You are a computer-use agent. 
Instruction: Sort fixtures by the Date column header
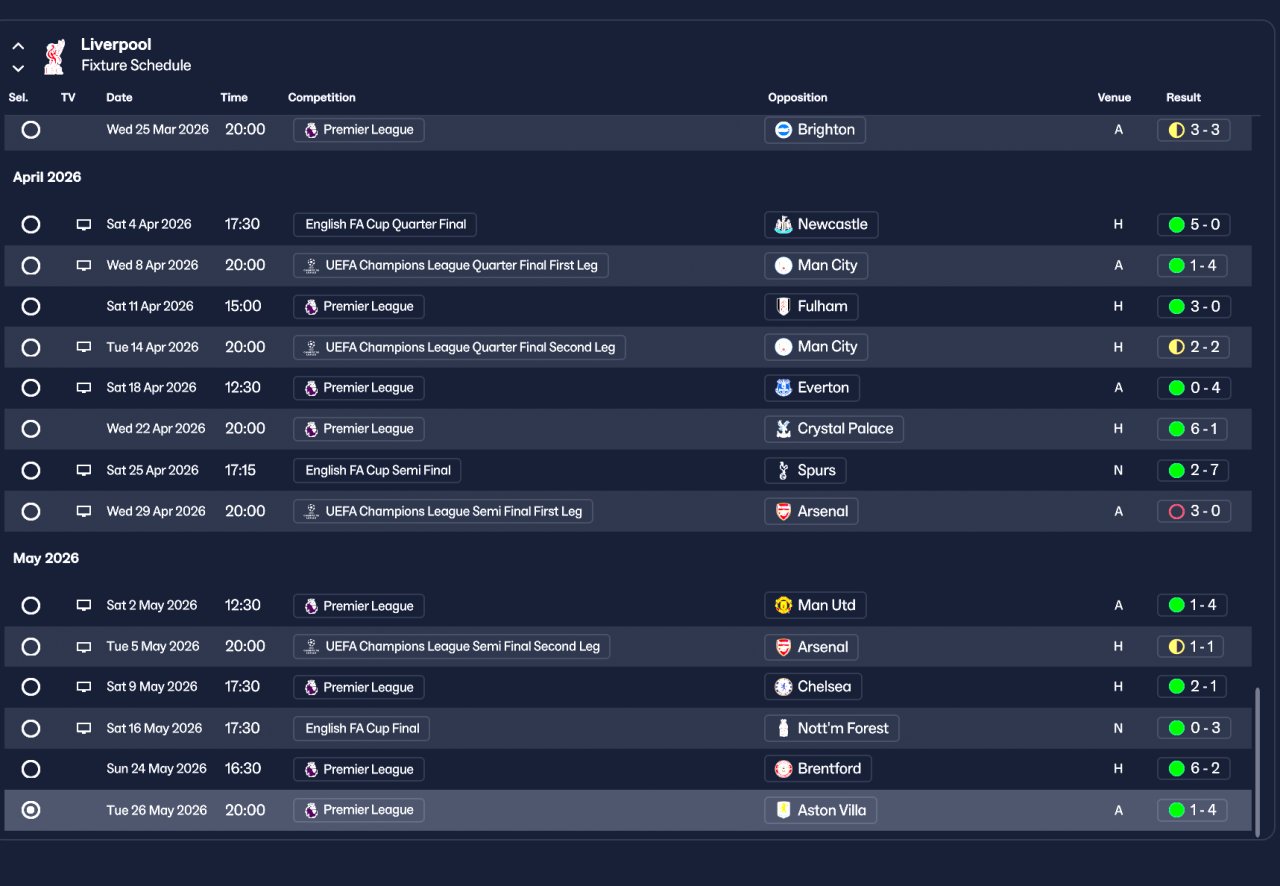tap(119, 98)
